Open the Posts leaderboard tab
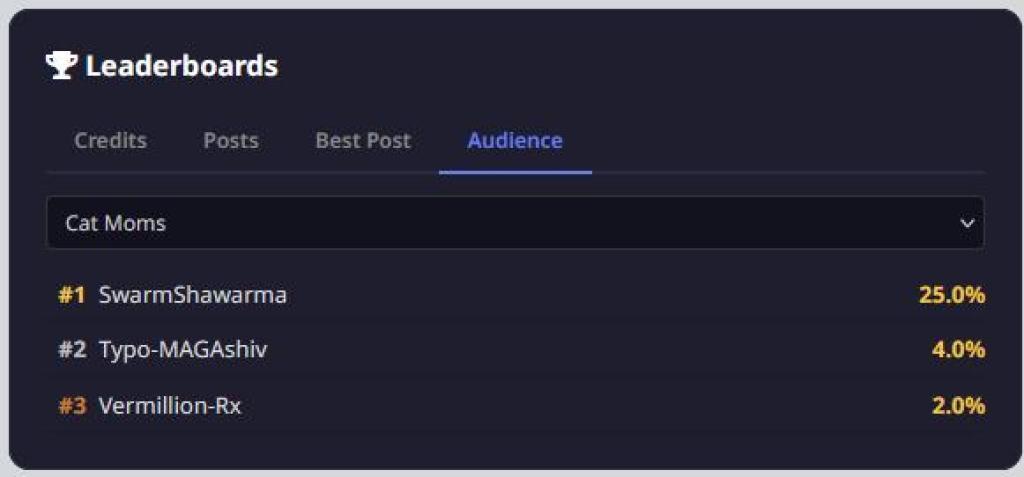The image size is (1024, 477). [x=231, y=141]
